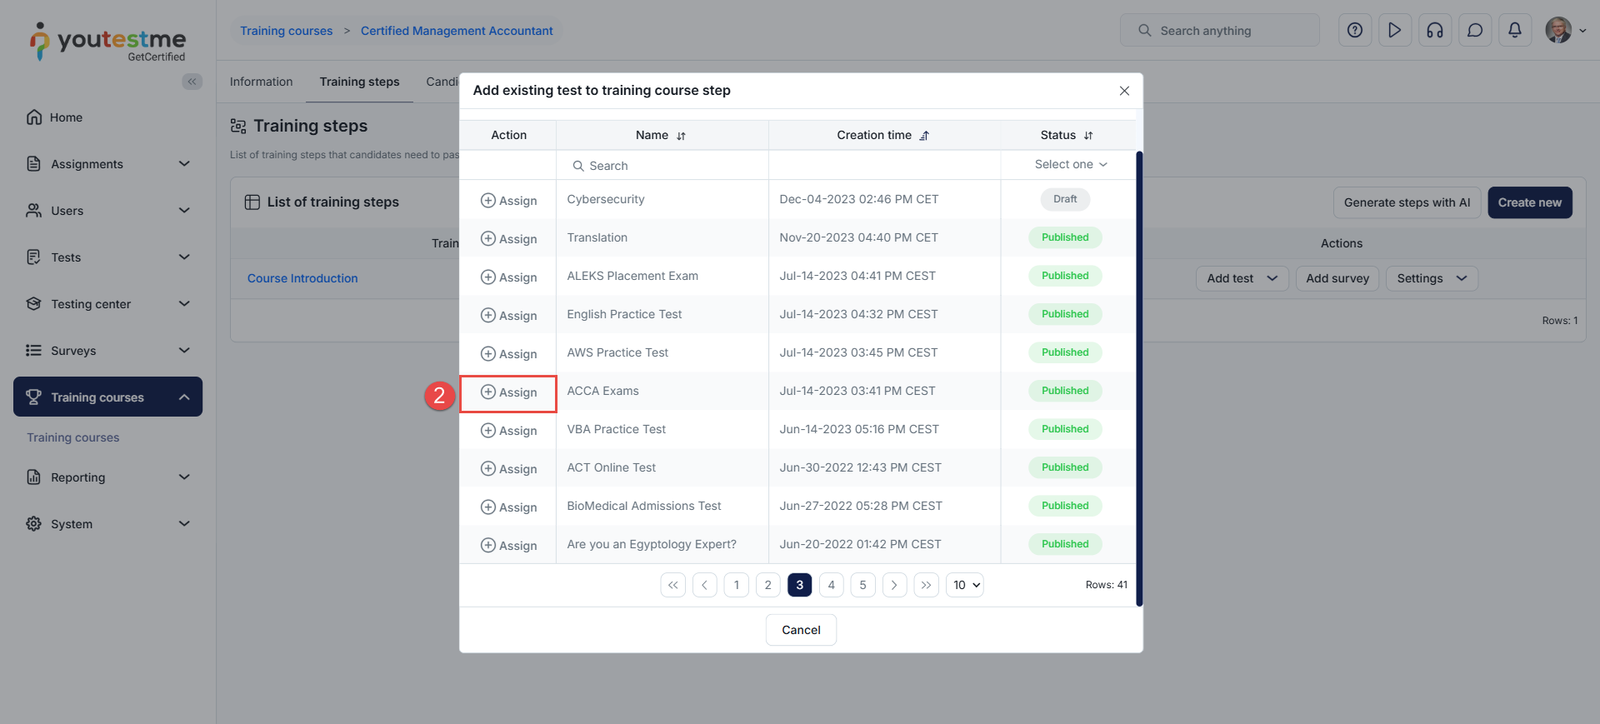Expand the Assignments sidebar menu
The image size is (1600, 724).
108,164
